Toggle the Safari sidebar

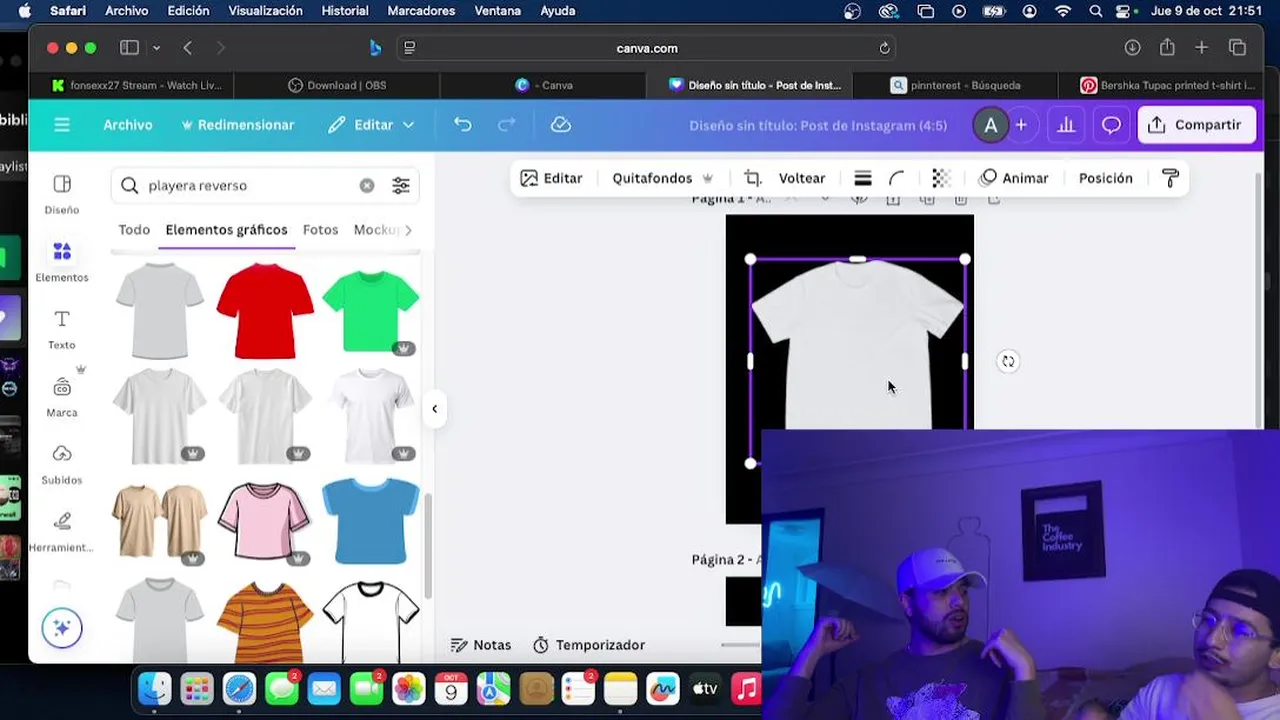click(x=129, y=48)
